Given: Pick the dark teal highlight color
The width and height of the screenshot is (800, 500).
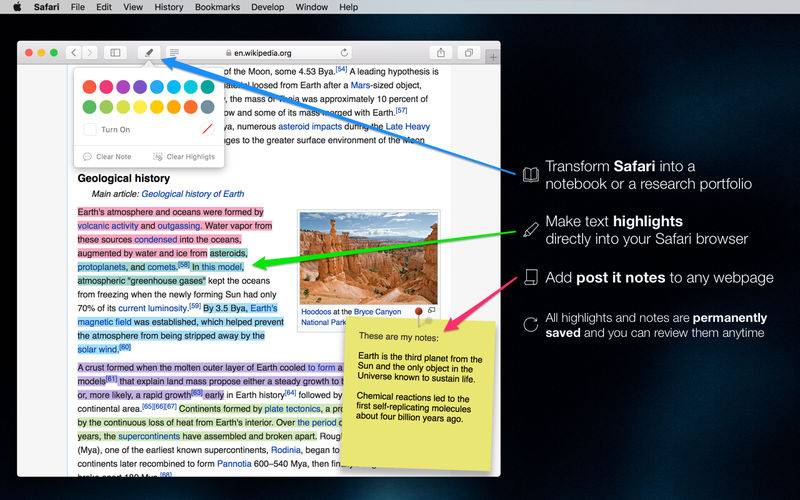Looking at the screenshot, I should [207, 87].
